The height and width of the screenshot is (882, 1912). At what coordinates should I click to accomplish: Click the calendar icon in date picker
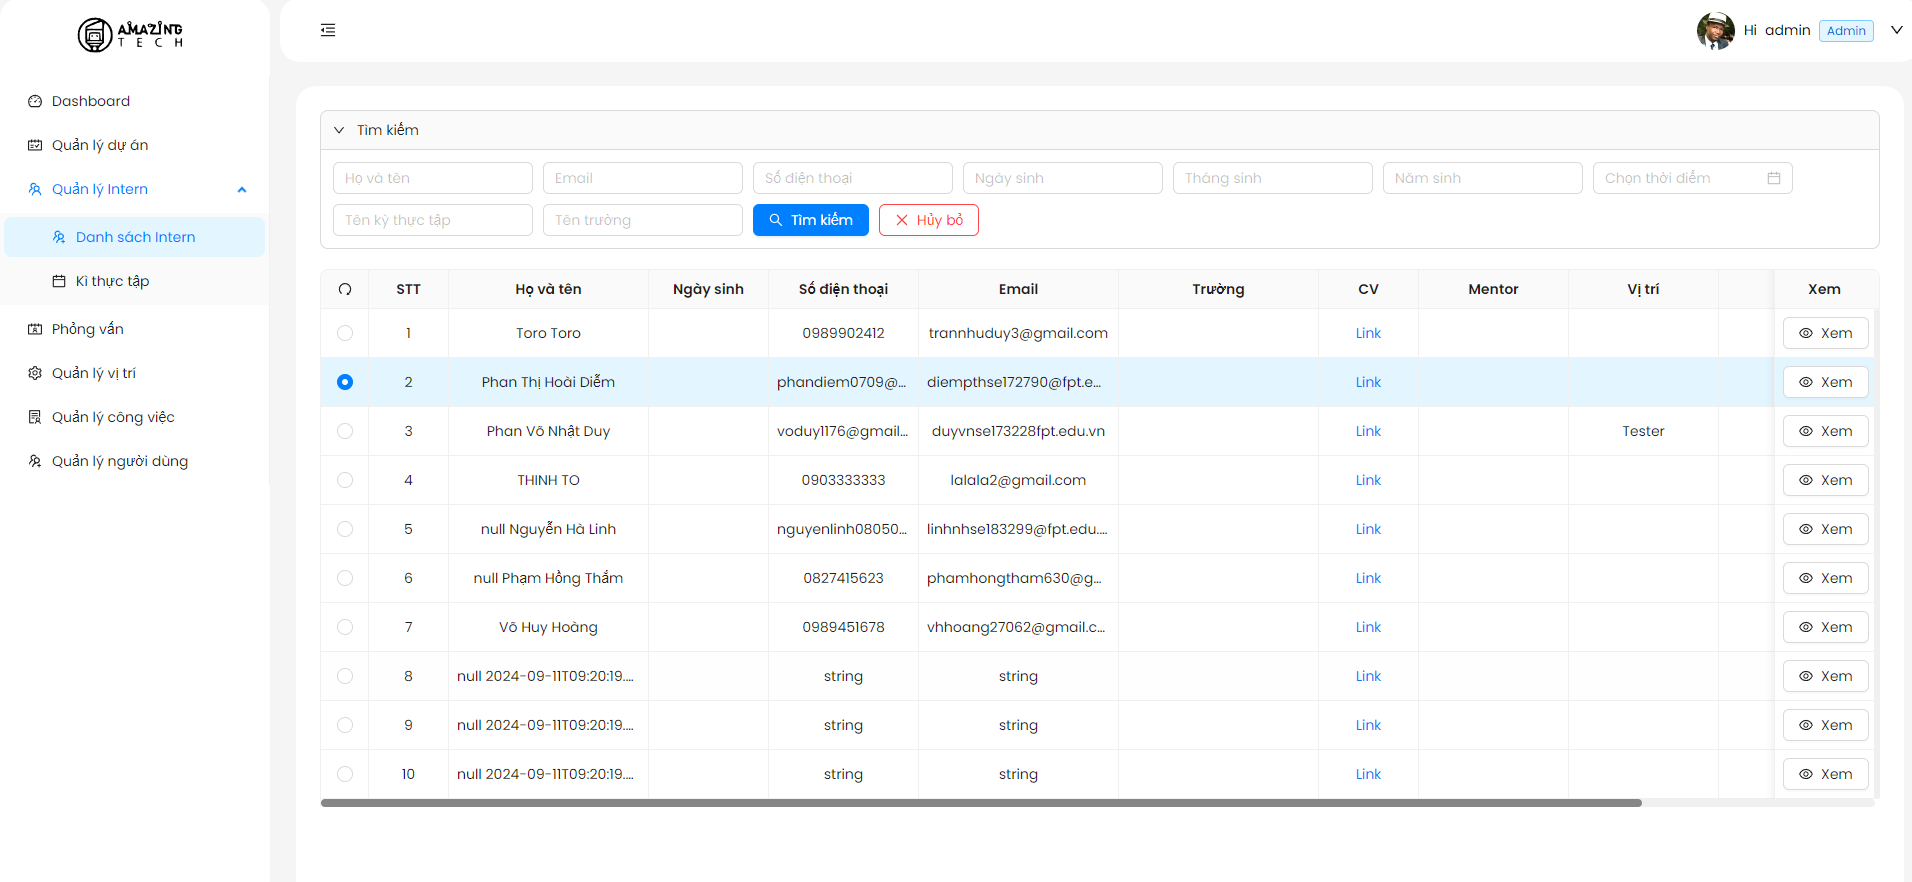pyautogui.click(x=1774, y=178)
